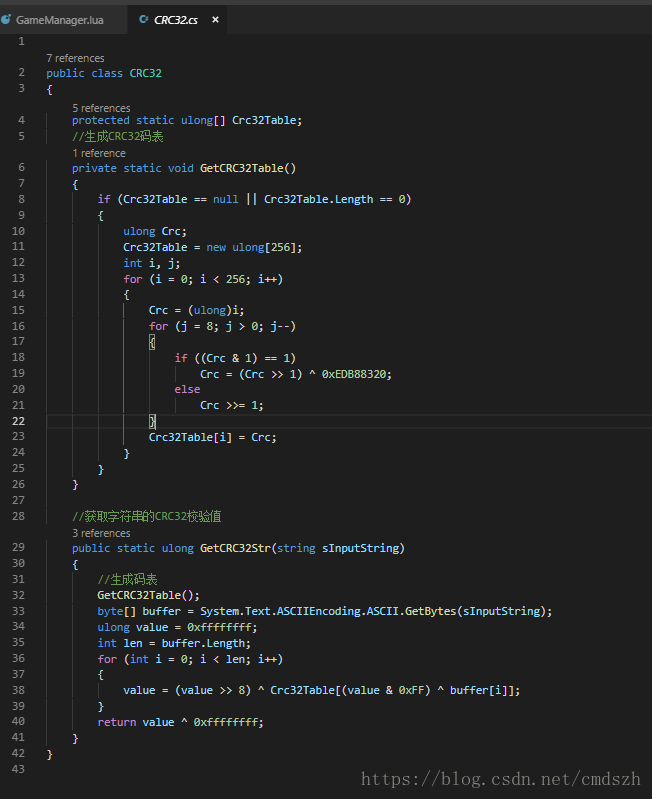This screenshot has width=652, height=799.
Task: Click the Crc32Table field declaration on line 4
Action: coord(266,120)
